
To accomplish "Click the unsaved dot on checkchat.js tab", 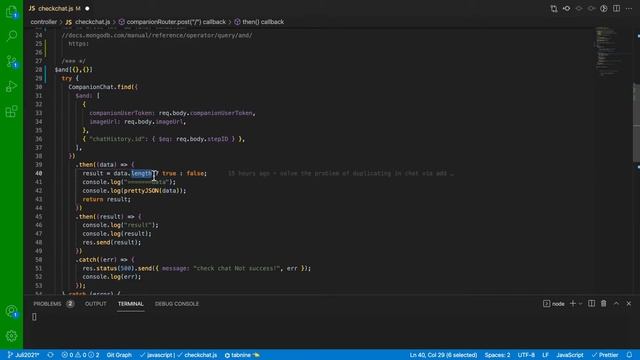I will (x=87, y=9).
